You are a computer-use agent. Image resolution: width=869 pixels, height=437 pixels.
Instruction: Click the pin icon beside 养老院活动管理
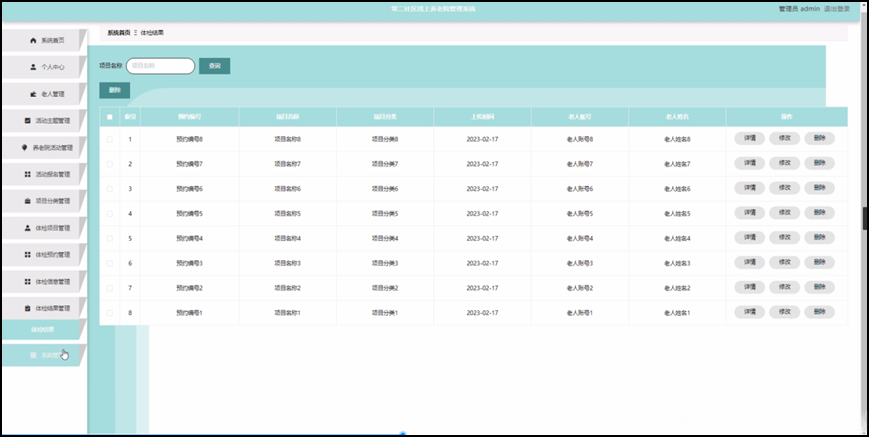(24, 148)
